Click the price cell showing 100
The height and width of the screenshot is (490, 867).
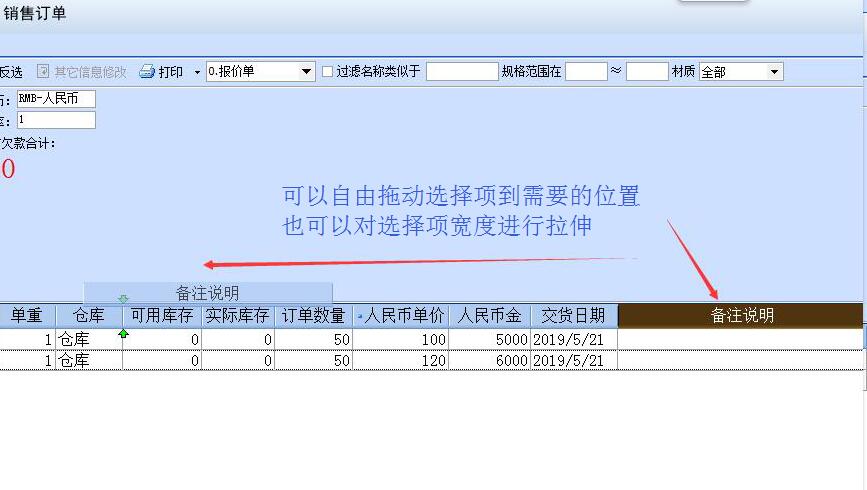coord(401,340)
